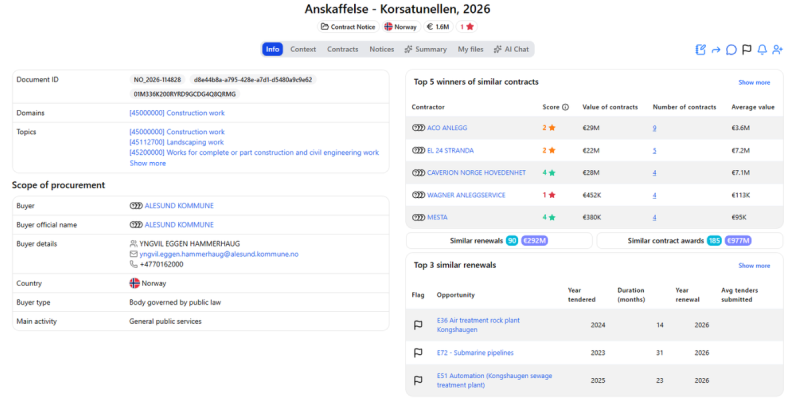
Task: Click the company icon beside CAVERION NORGE HOVEDENHET
Action: 418,173
